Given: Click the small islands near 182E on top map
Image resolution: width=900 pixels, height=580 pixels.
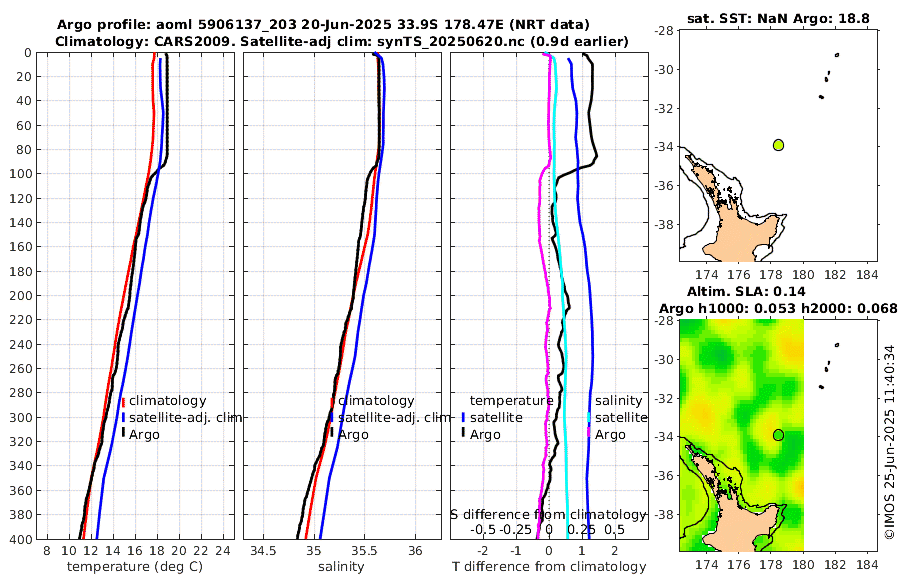Looking at the screenshot, I should 828,76.
